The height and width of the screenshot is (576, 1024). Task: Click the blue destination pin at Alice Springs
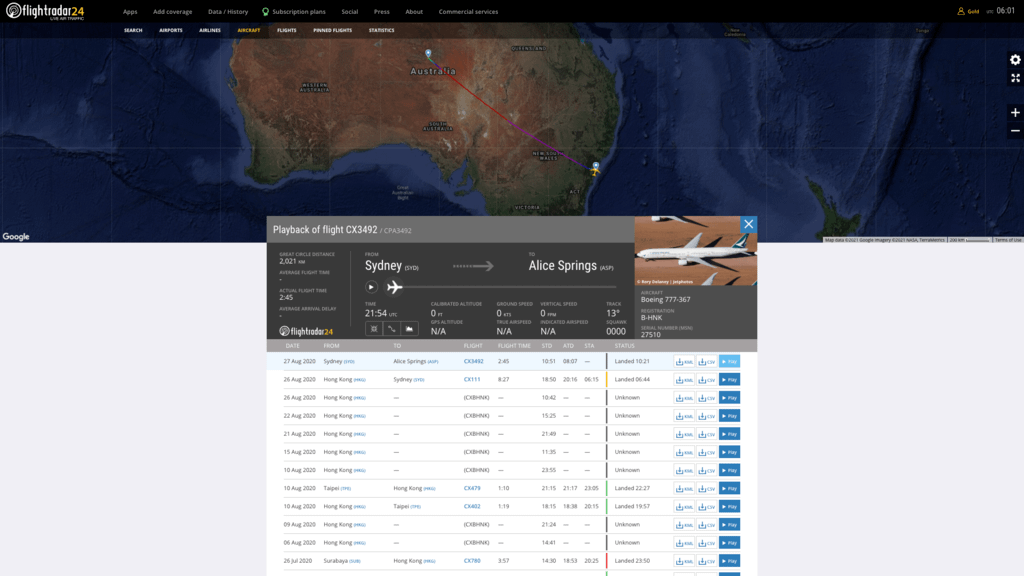(428, 54)
